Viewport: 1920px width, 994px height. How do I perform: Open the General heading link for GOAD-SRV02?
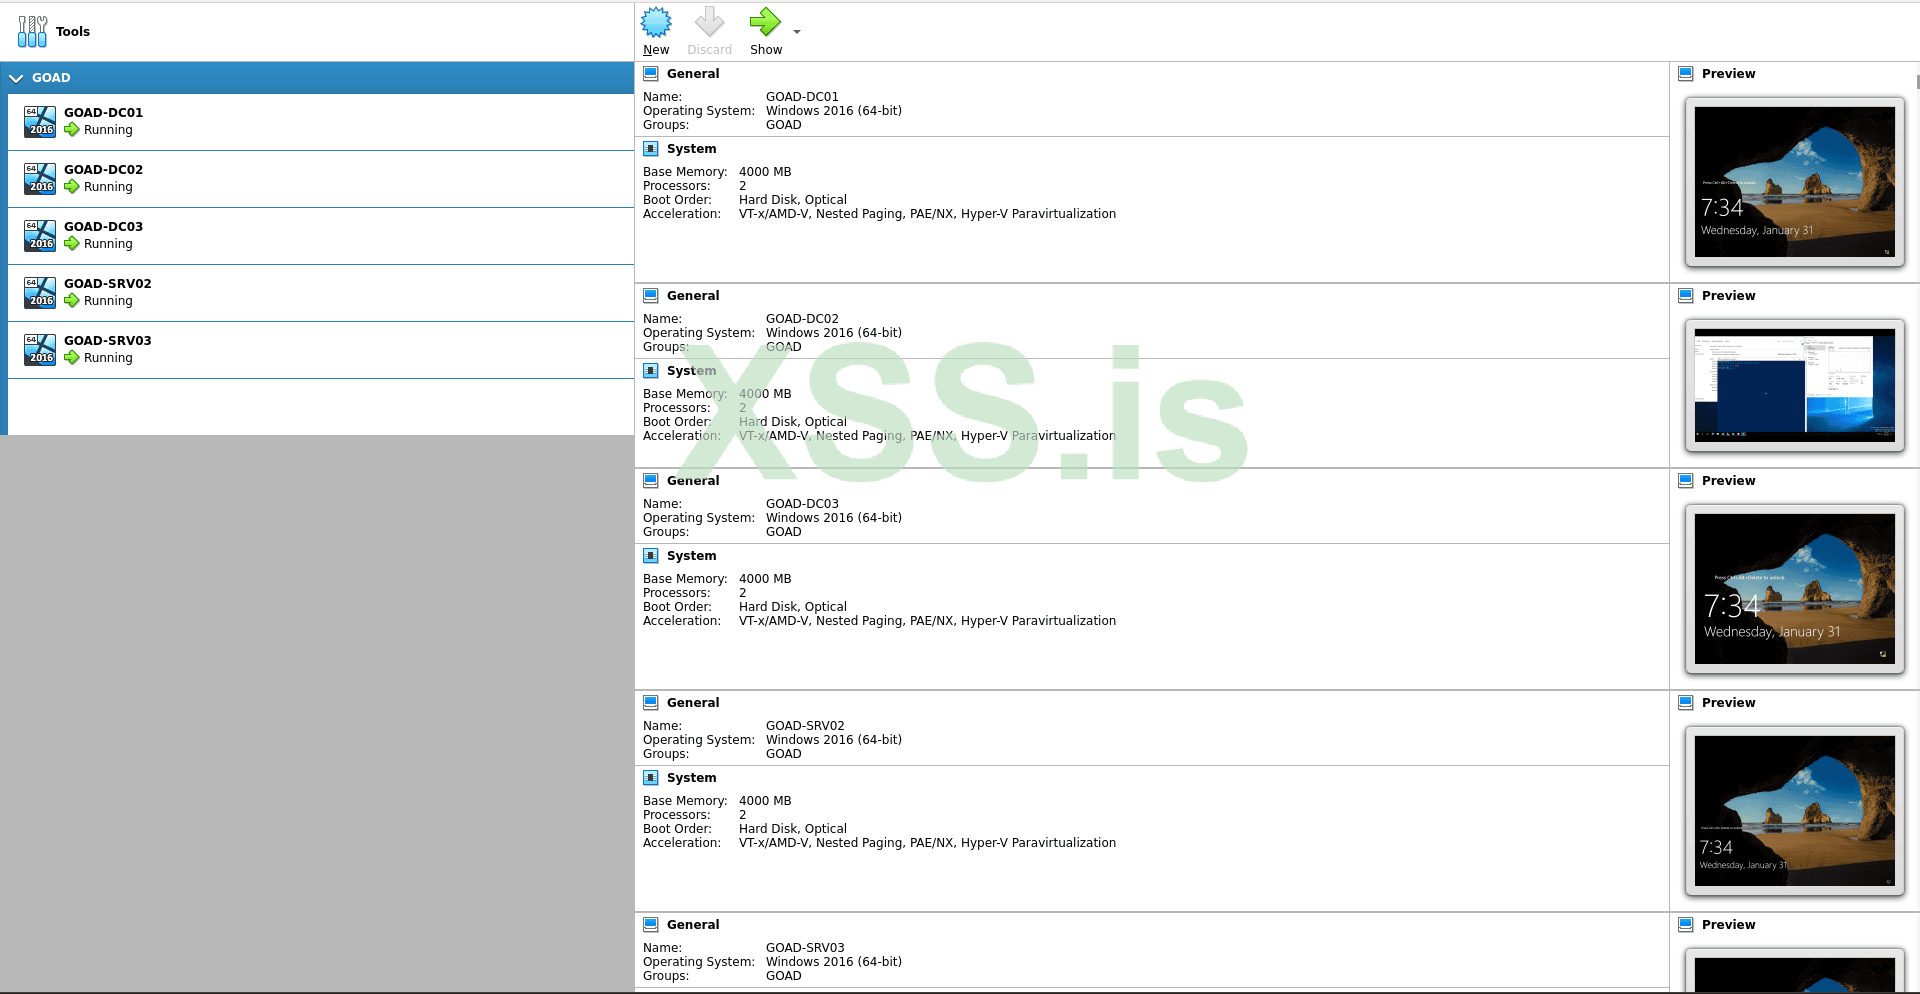point(693,703)
